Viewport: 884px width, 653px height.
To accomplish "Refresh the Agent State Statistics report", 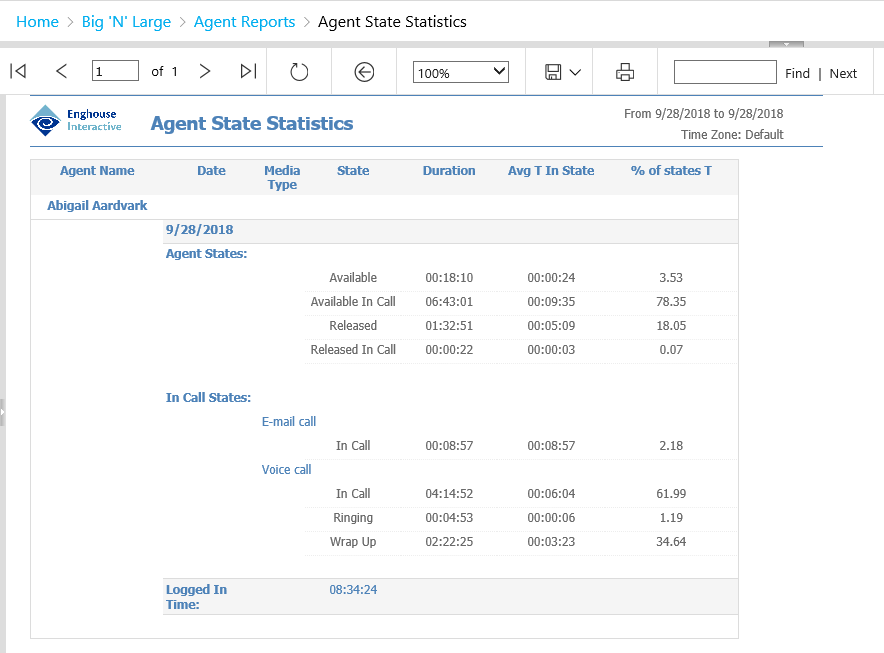I will [299, 71].
